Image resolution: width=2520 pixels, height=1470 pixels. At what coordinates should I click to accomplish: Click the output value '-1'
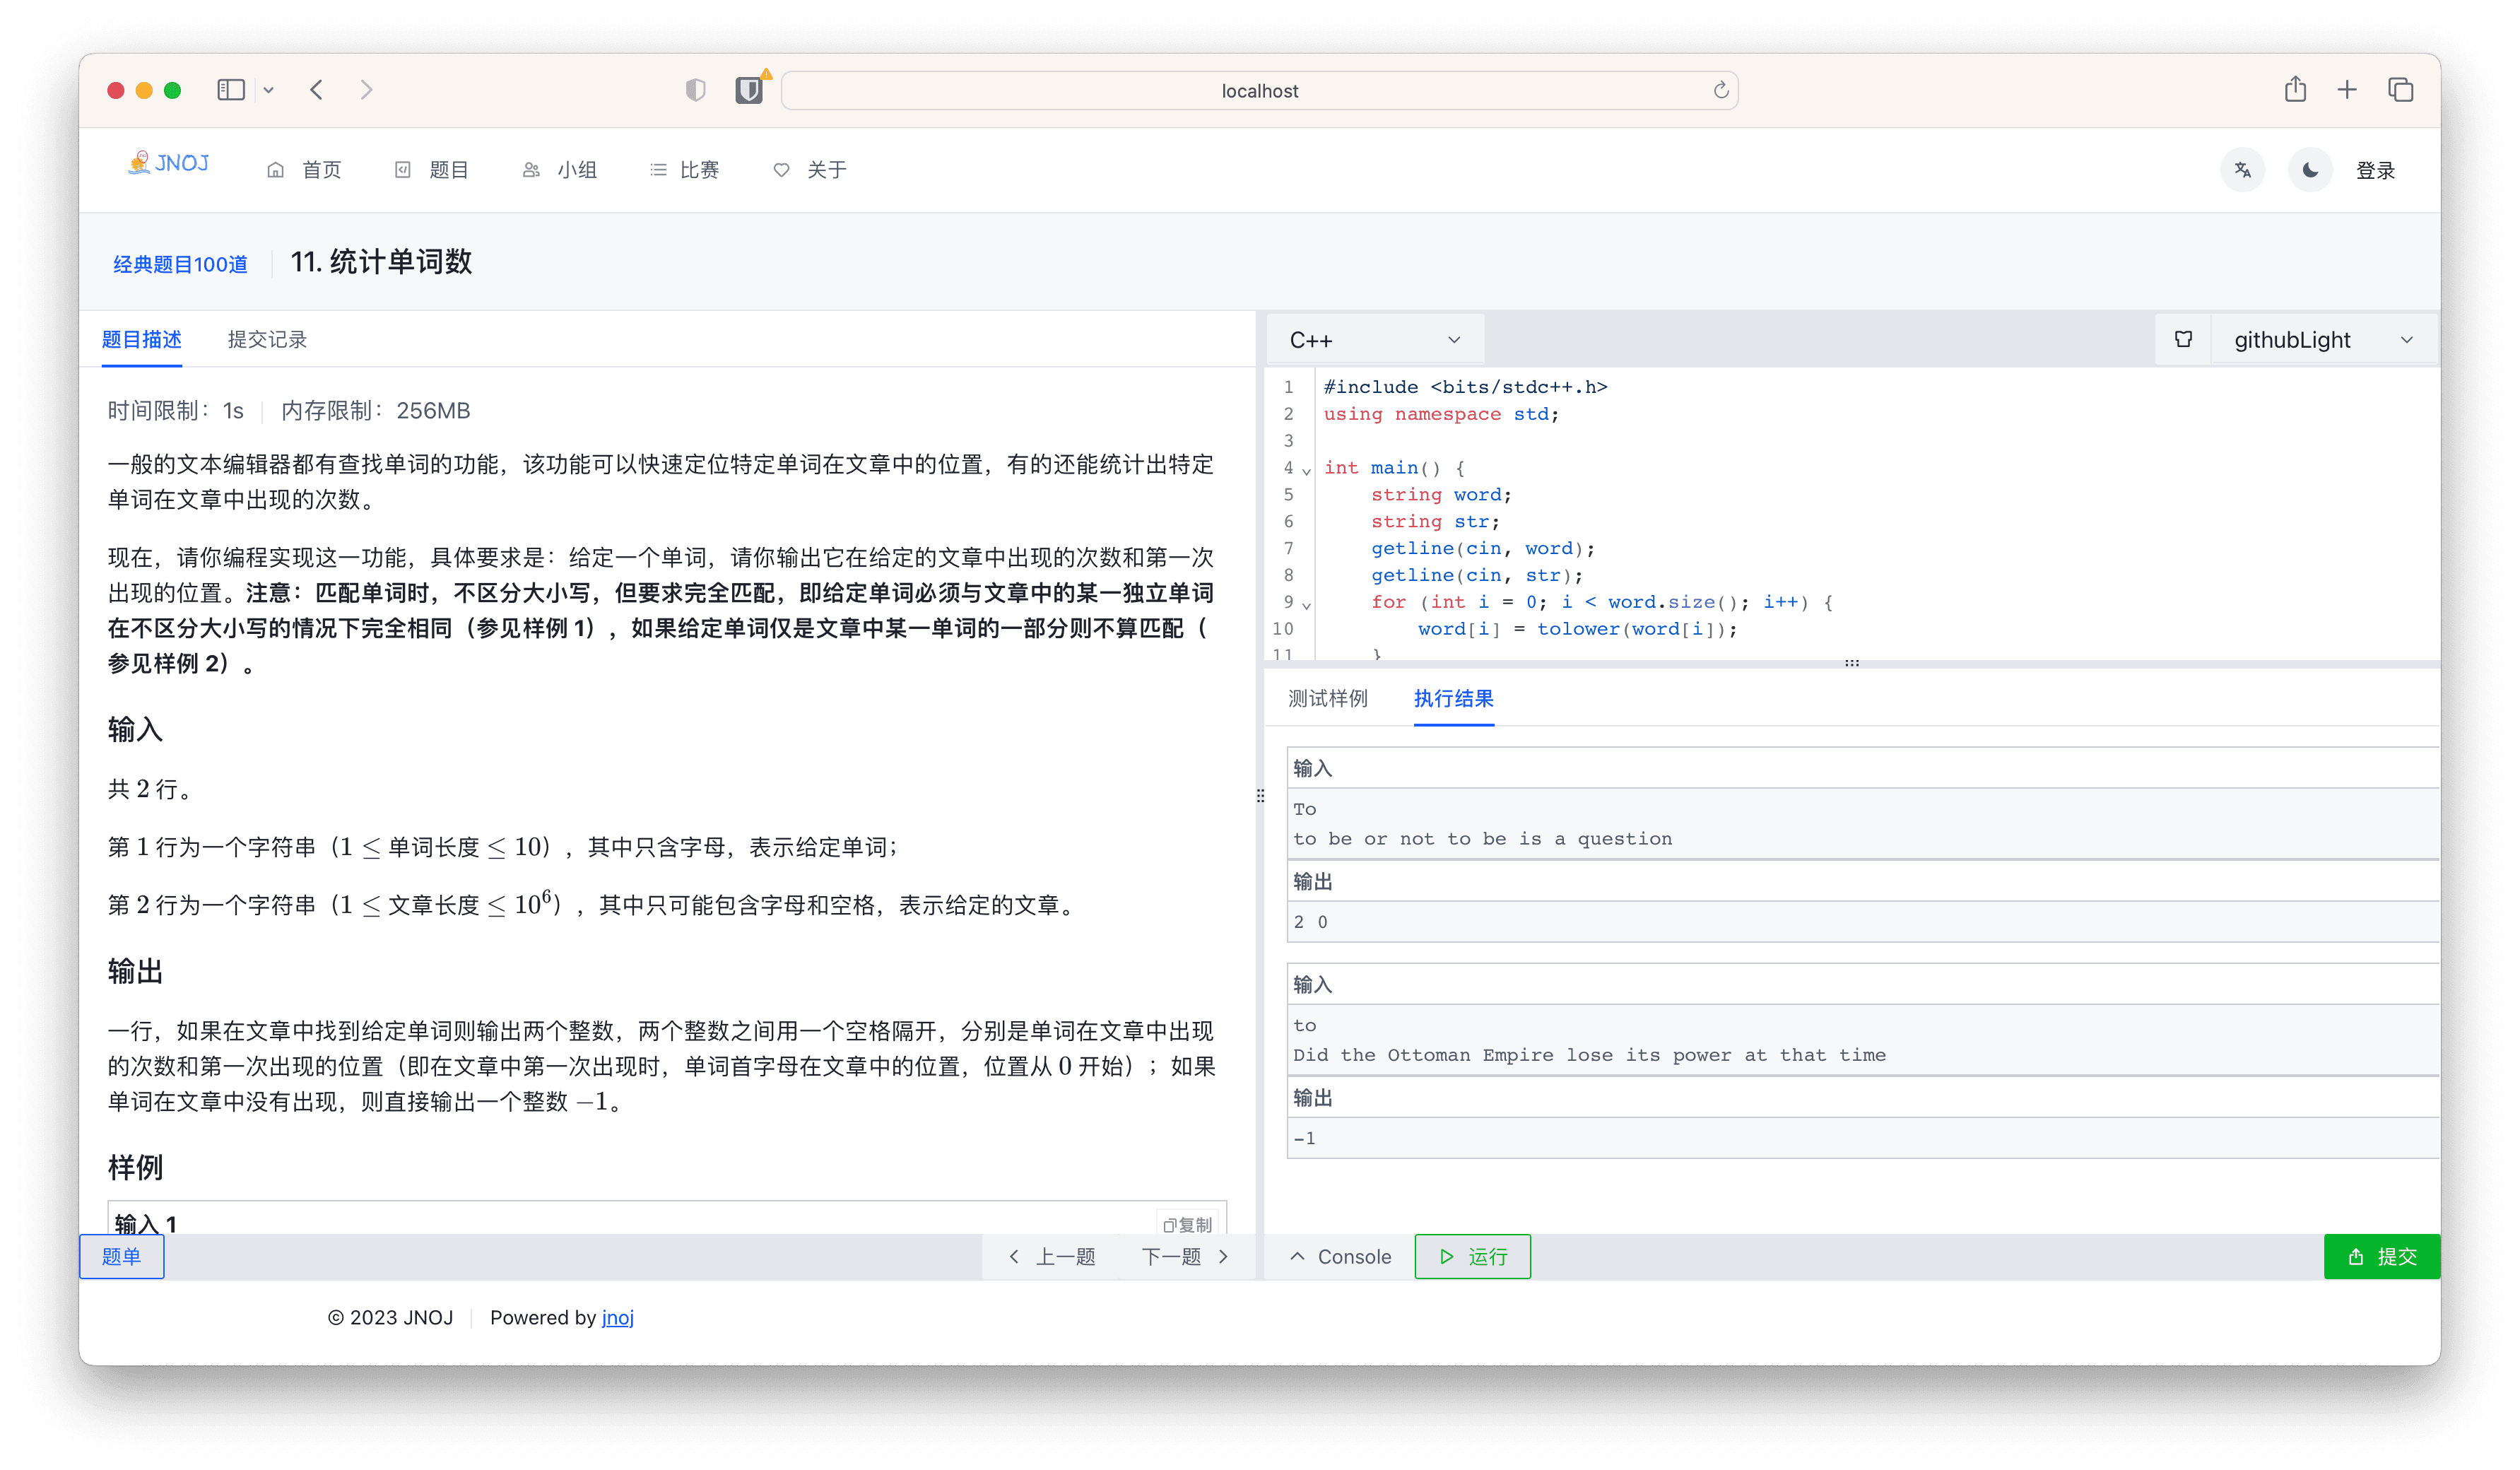pos(1305,1138)
